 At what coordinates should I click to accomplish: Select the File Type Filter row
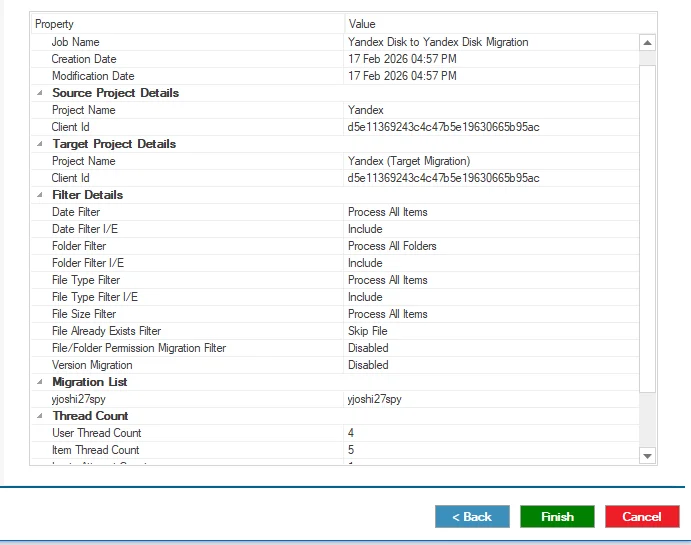(335, 280)
